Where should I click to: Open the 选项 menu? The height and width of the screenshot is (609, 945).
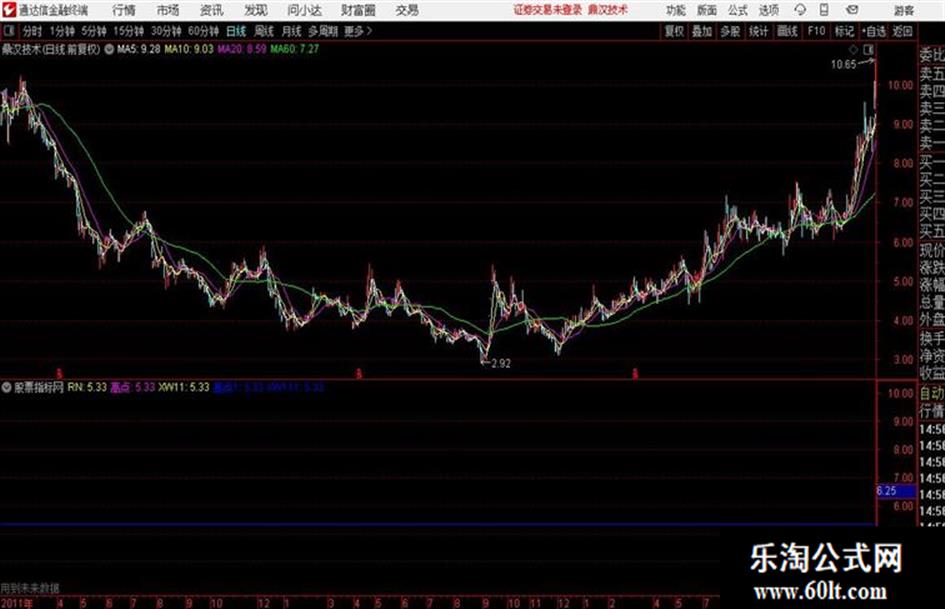point(769,10)
